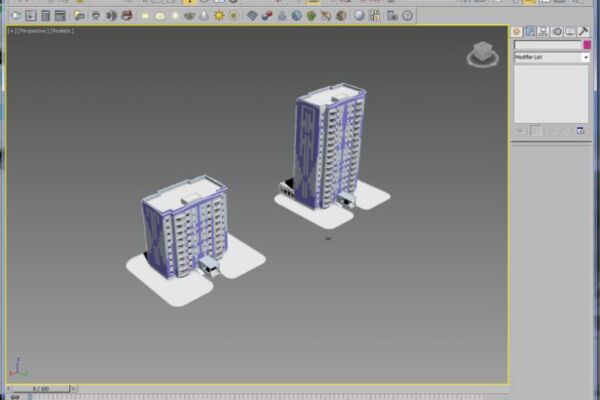Click the yellow circle framed icon
The width and height of the screenshot is (600, 400).
pos(233,16)
